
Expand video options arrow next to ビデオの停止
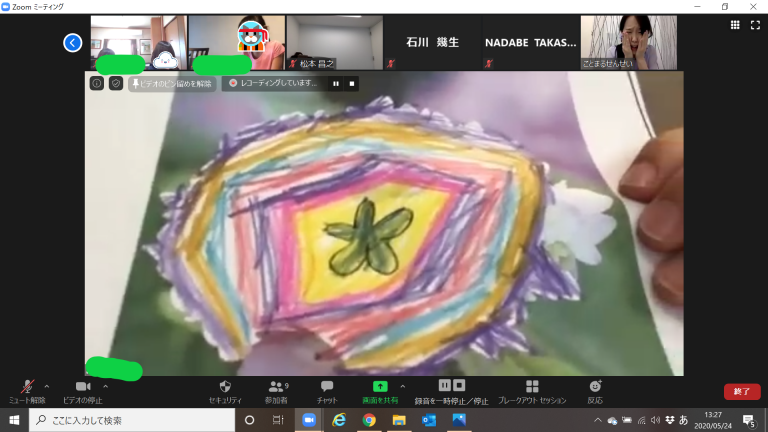coord(105,386)
